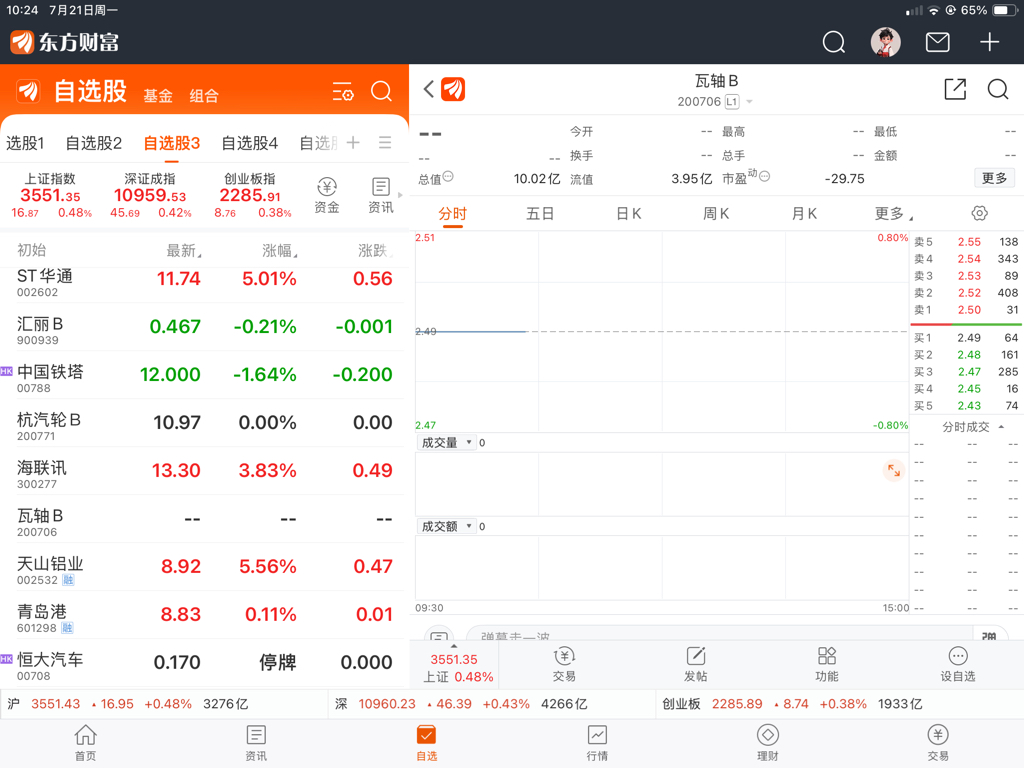The image size is (1024, 768).
Task: Open 交易 trade icon under chart
Action: (564, 664)
